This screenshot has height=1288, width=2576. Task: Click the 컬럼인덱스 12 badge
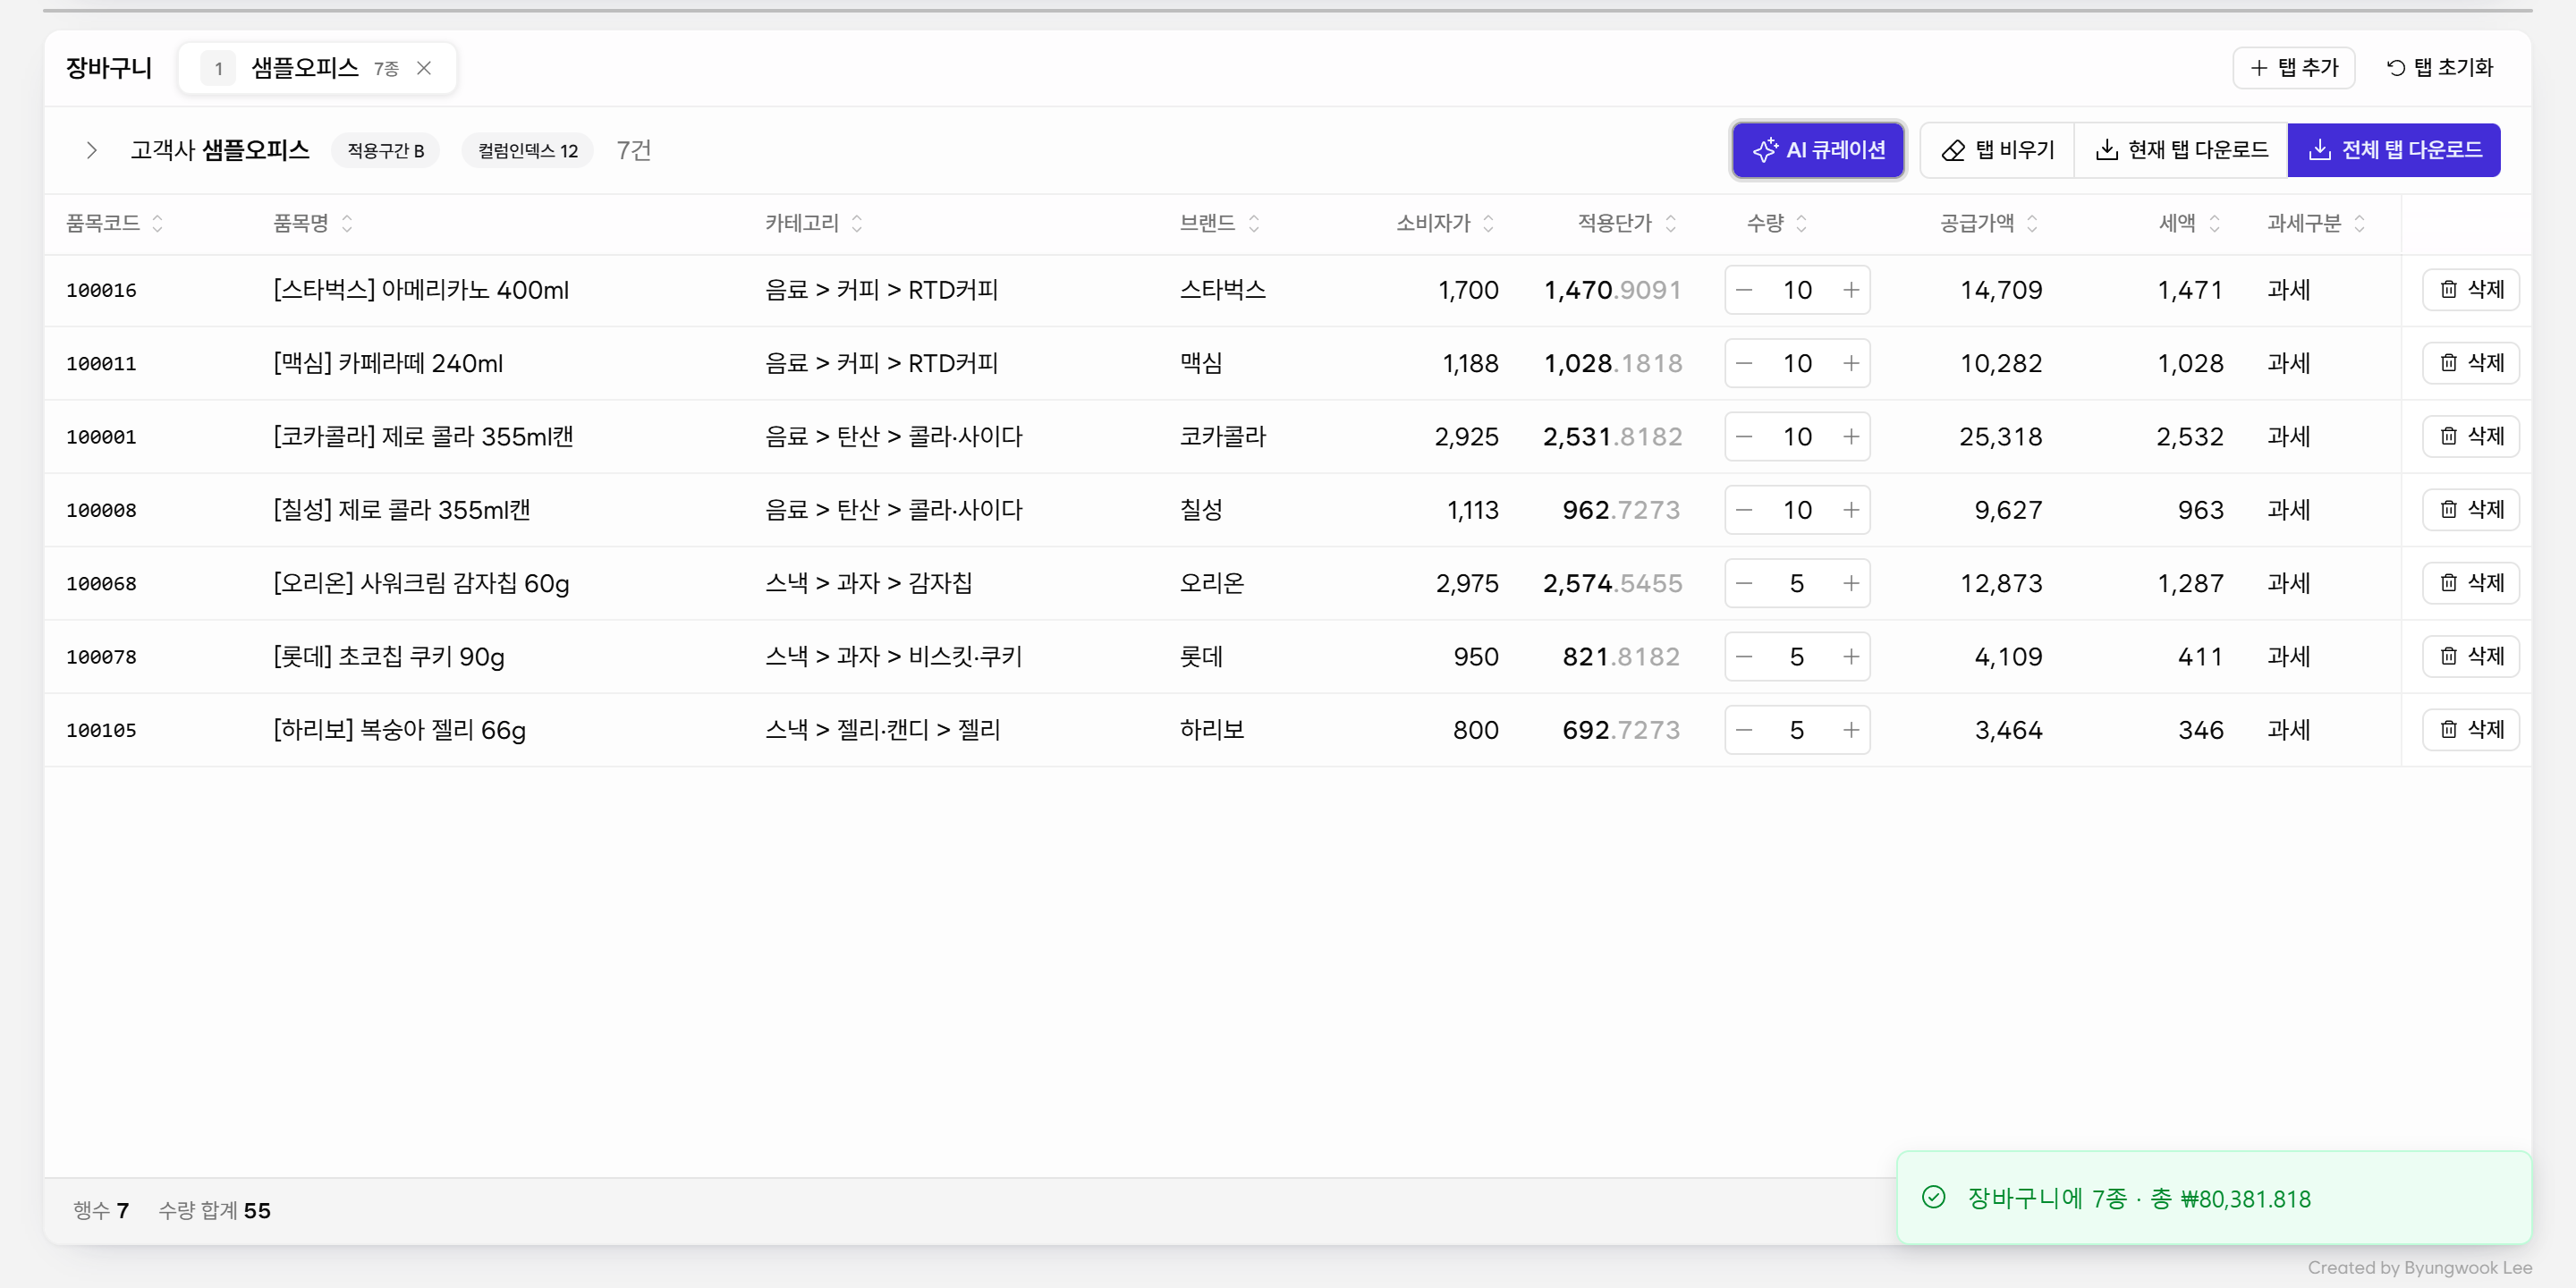[x=527, y=150]
